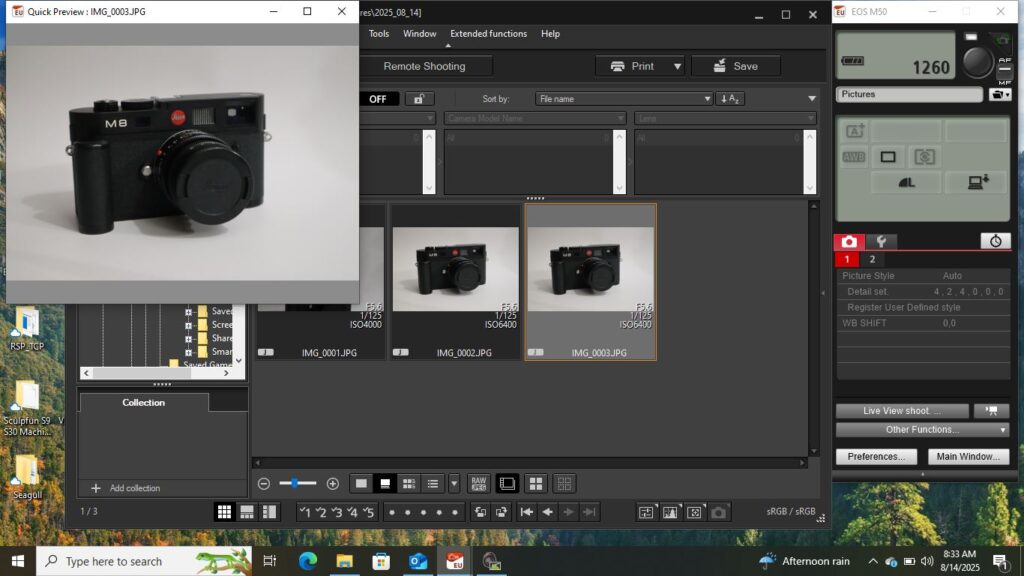Select shooting menu page 2
1024x576 pixels.
(x=872, y=259)
